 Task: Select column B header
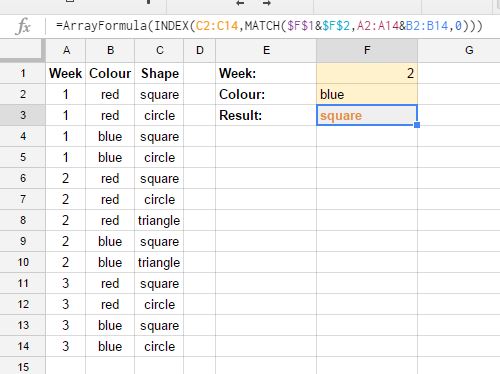coord(110,50)
